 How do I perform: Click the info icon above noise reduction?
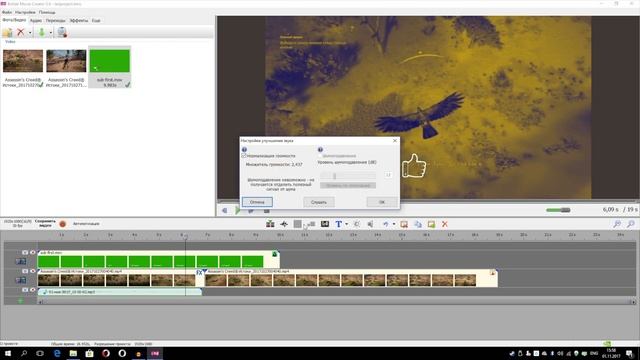[320, 150]
